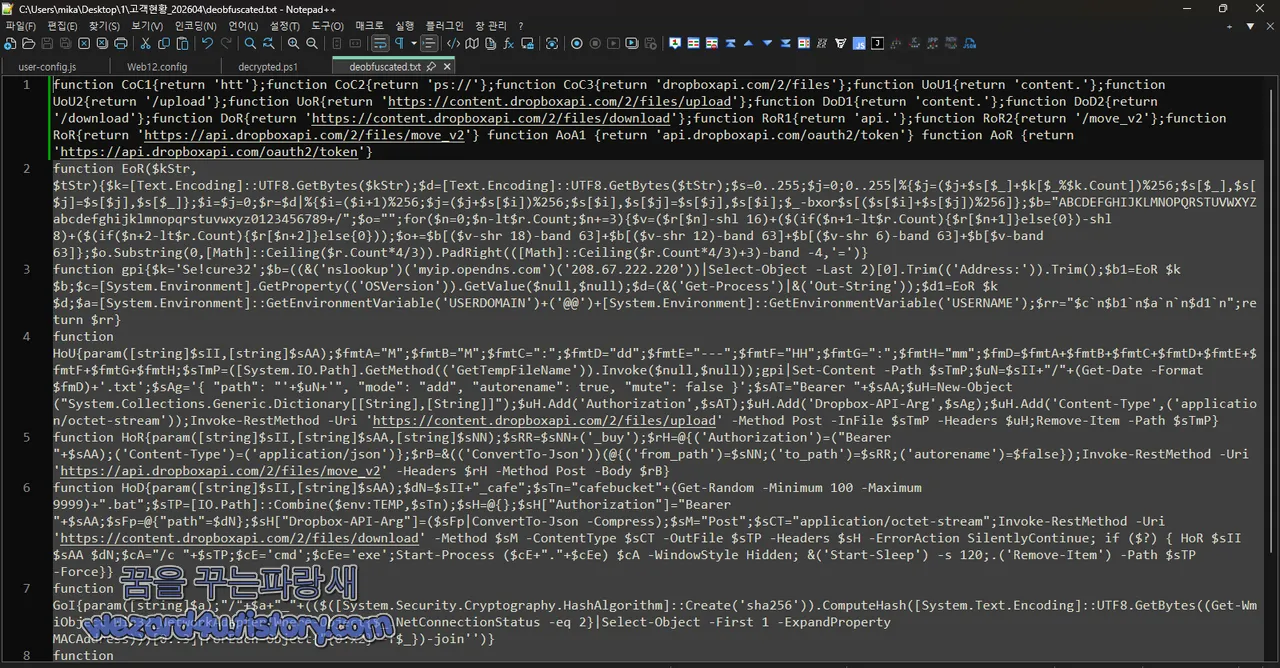This screenshot has width=1280, height=668.
Task: Open the ? help menu
Action: click(521, 26)
